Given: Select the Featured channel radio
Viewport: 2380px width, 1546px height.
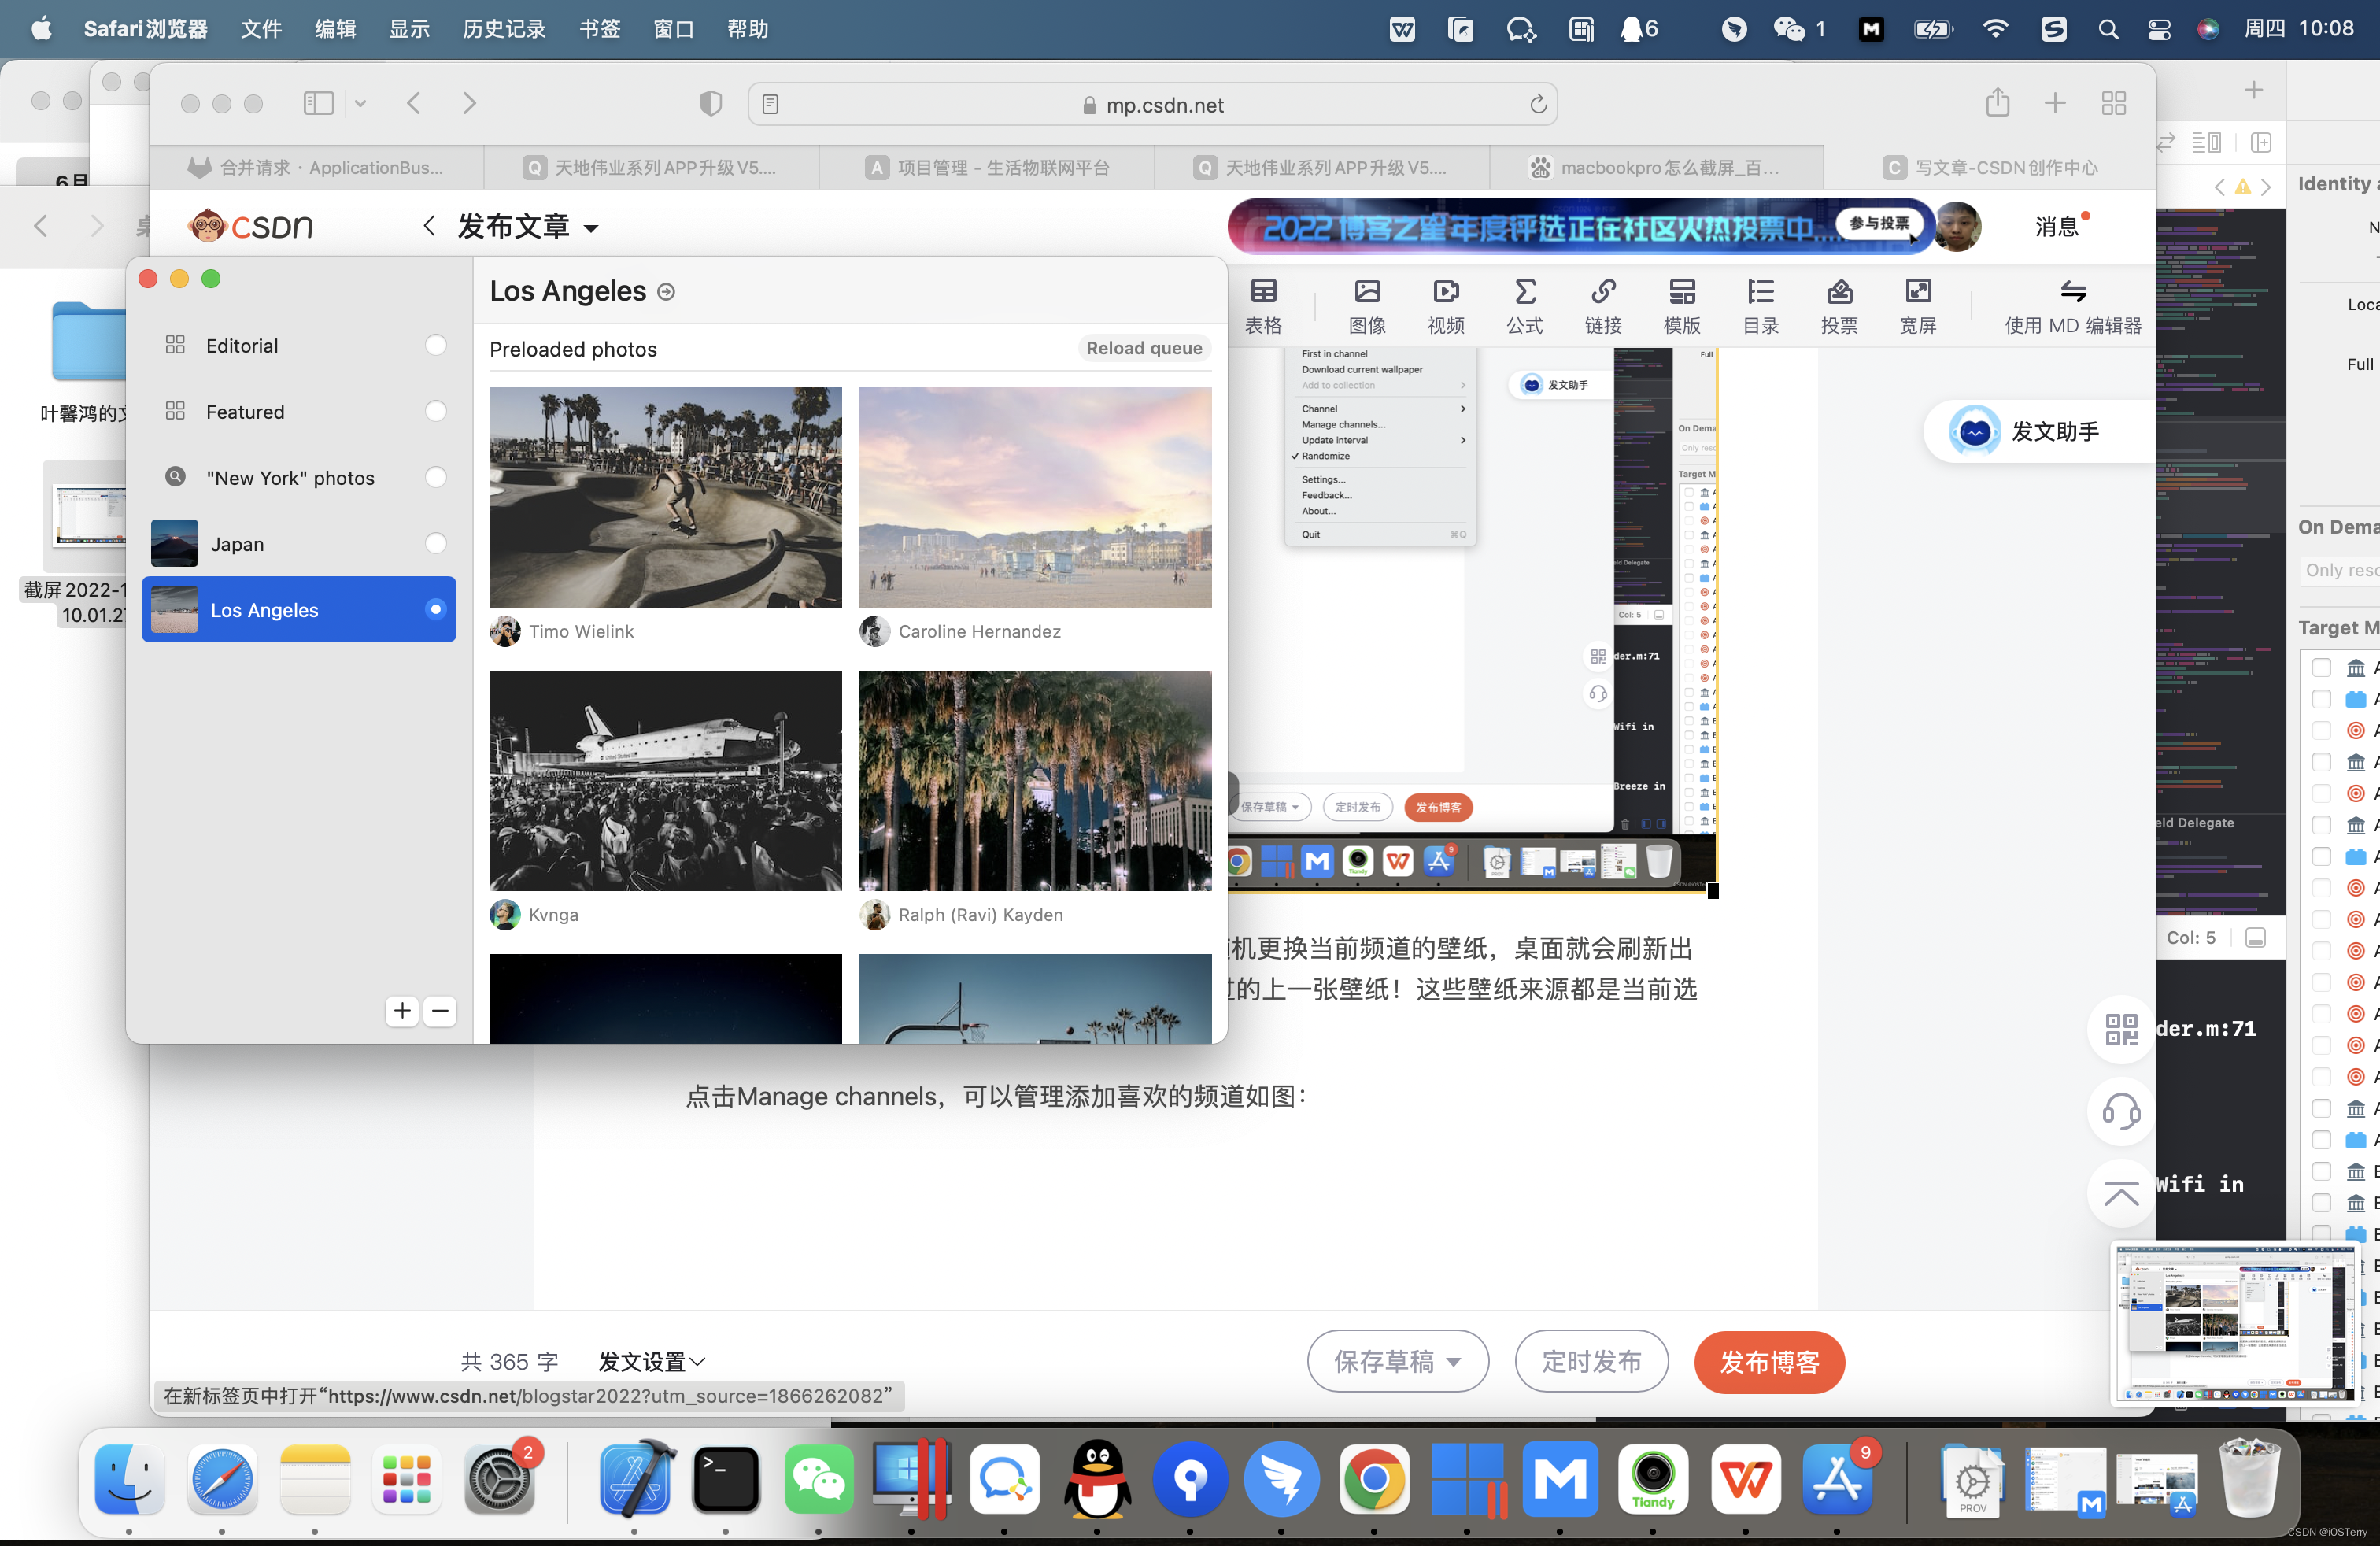Looking at the screenshot, I should point(435,411).
